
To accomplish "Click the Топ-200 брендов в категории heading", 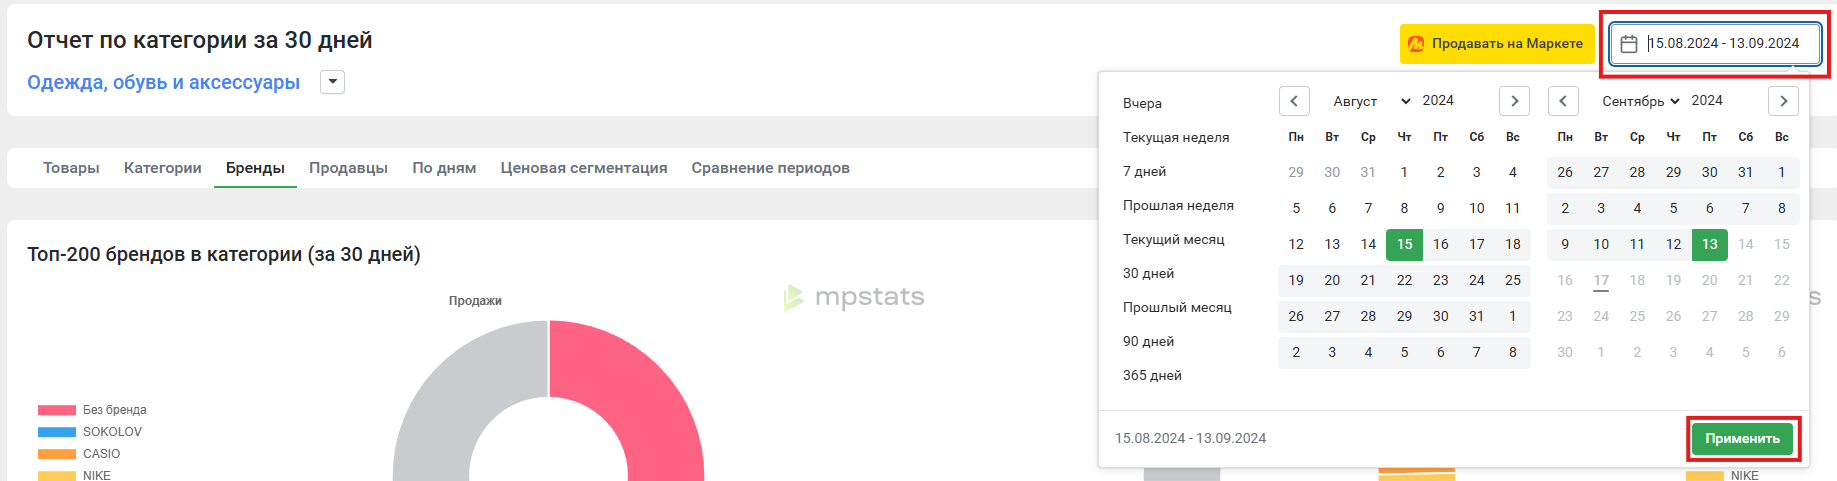I will pyautogui.click(x=224, y=254).
